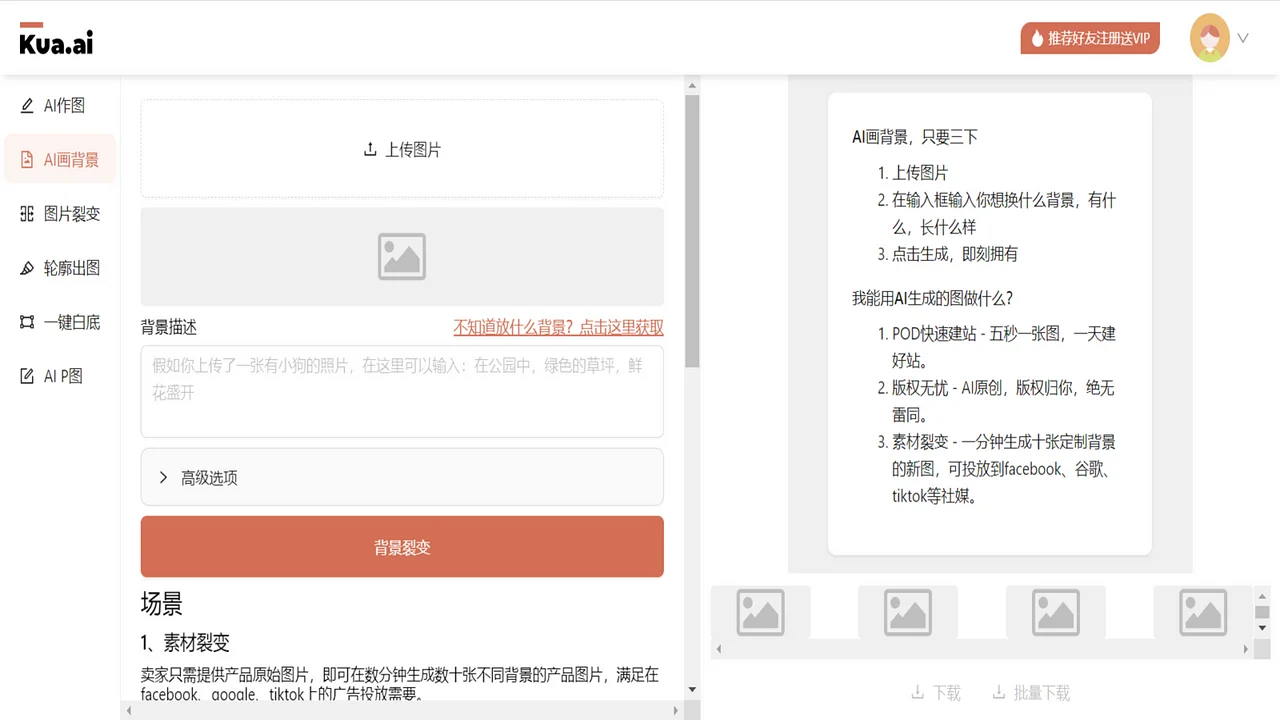This screenshot has width=1280, height=720.
Task: Click the 批量下载 batch download icon
Action: point(998,691)
